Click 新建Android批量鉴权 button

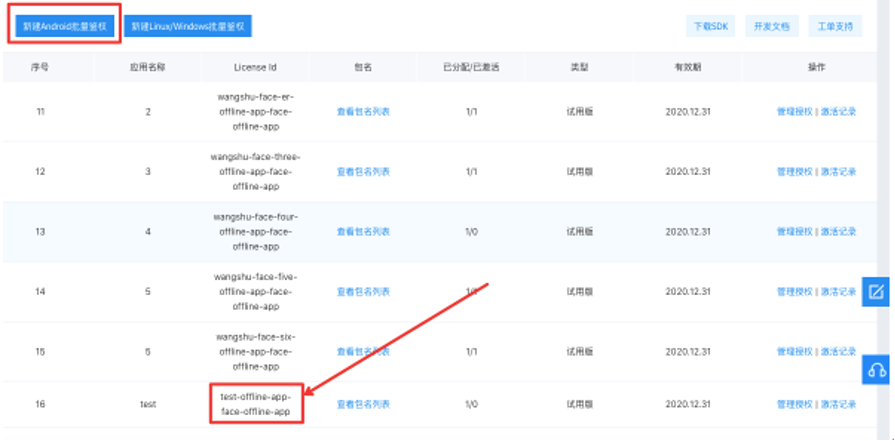coord(64,26)
